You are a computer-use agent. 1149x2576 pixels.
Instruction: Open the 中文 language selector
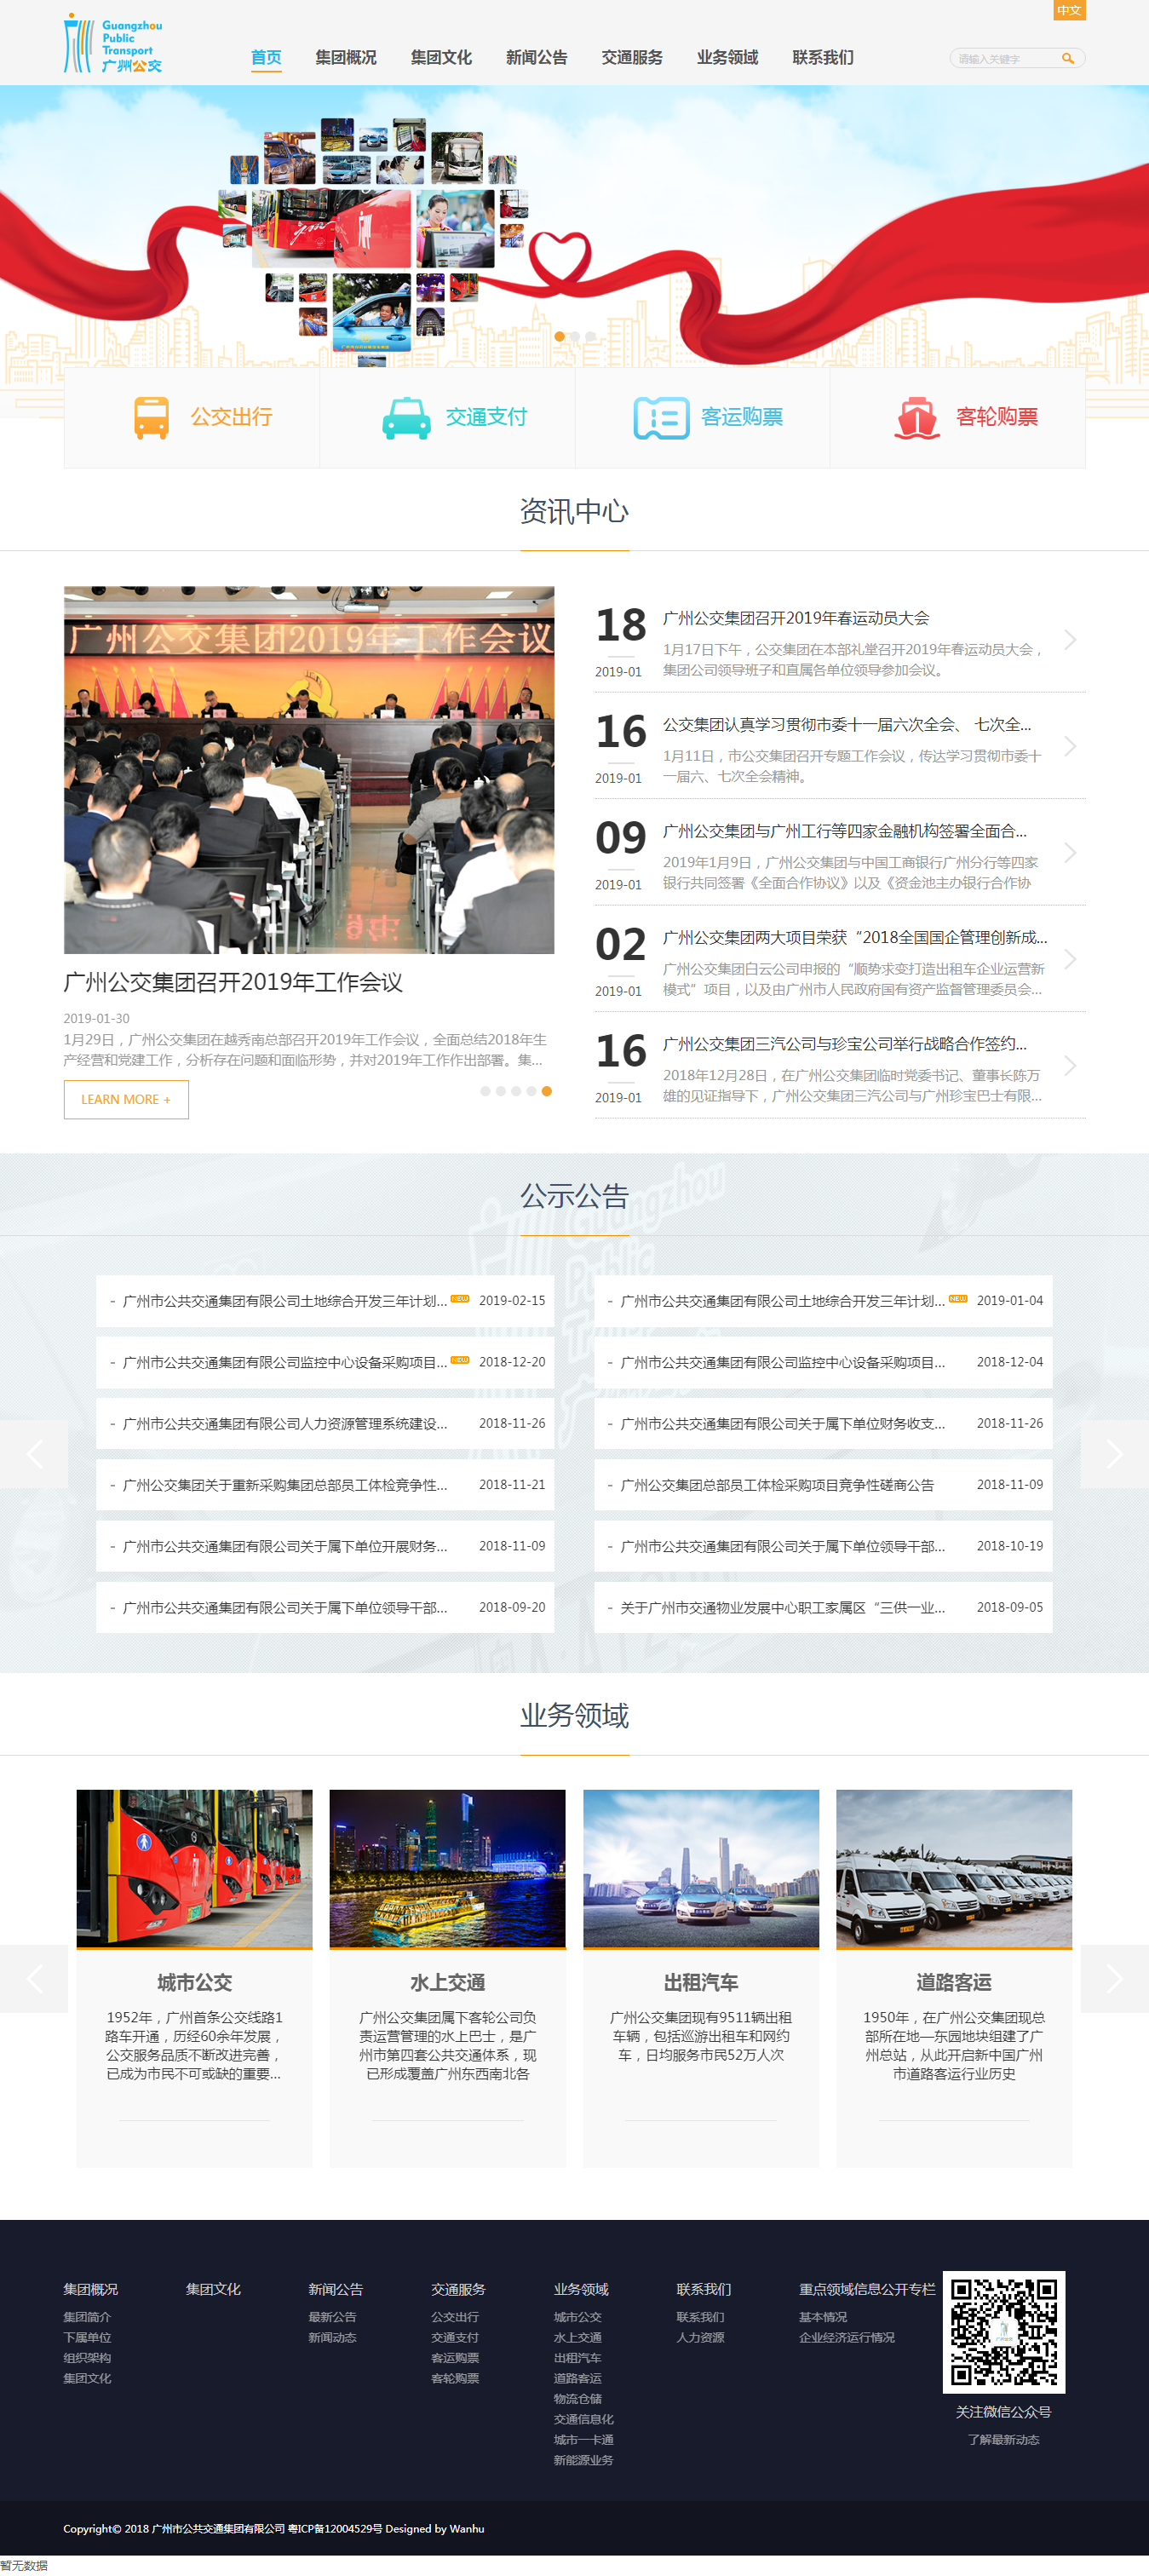1069,10
